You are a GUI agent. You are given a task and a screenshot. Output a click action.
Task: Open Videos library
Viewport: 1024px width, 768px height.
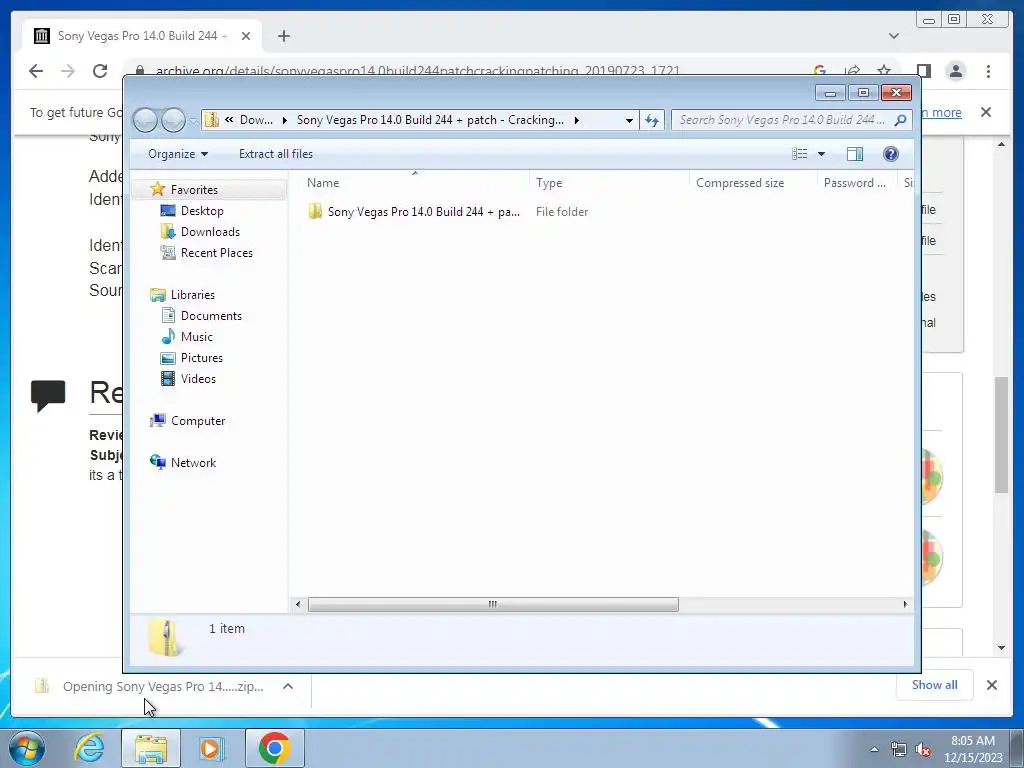pyautogui.click(x=198, y=379)
